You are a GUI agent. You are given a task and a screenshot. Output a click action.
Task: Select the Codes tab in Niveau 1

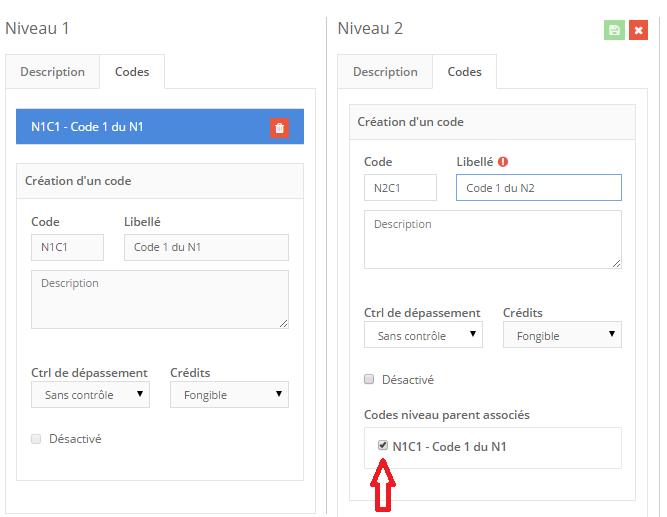132,72
